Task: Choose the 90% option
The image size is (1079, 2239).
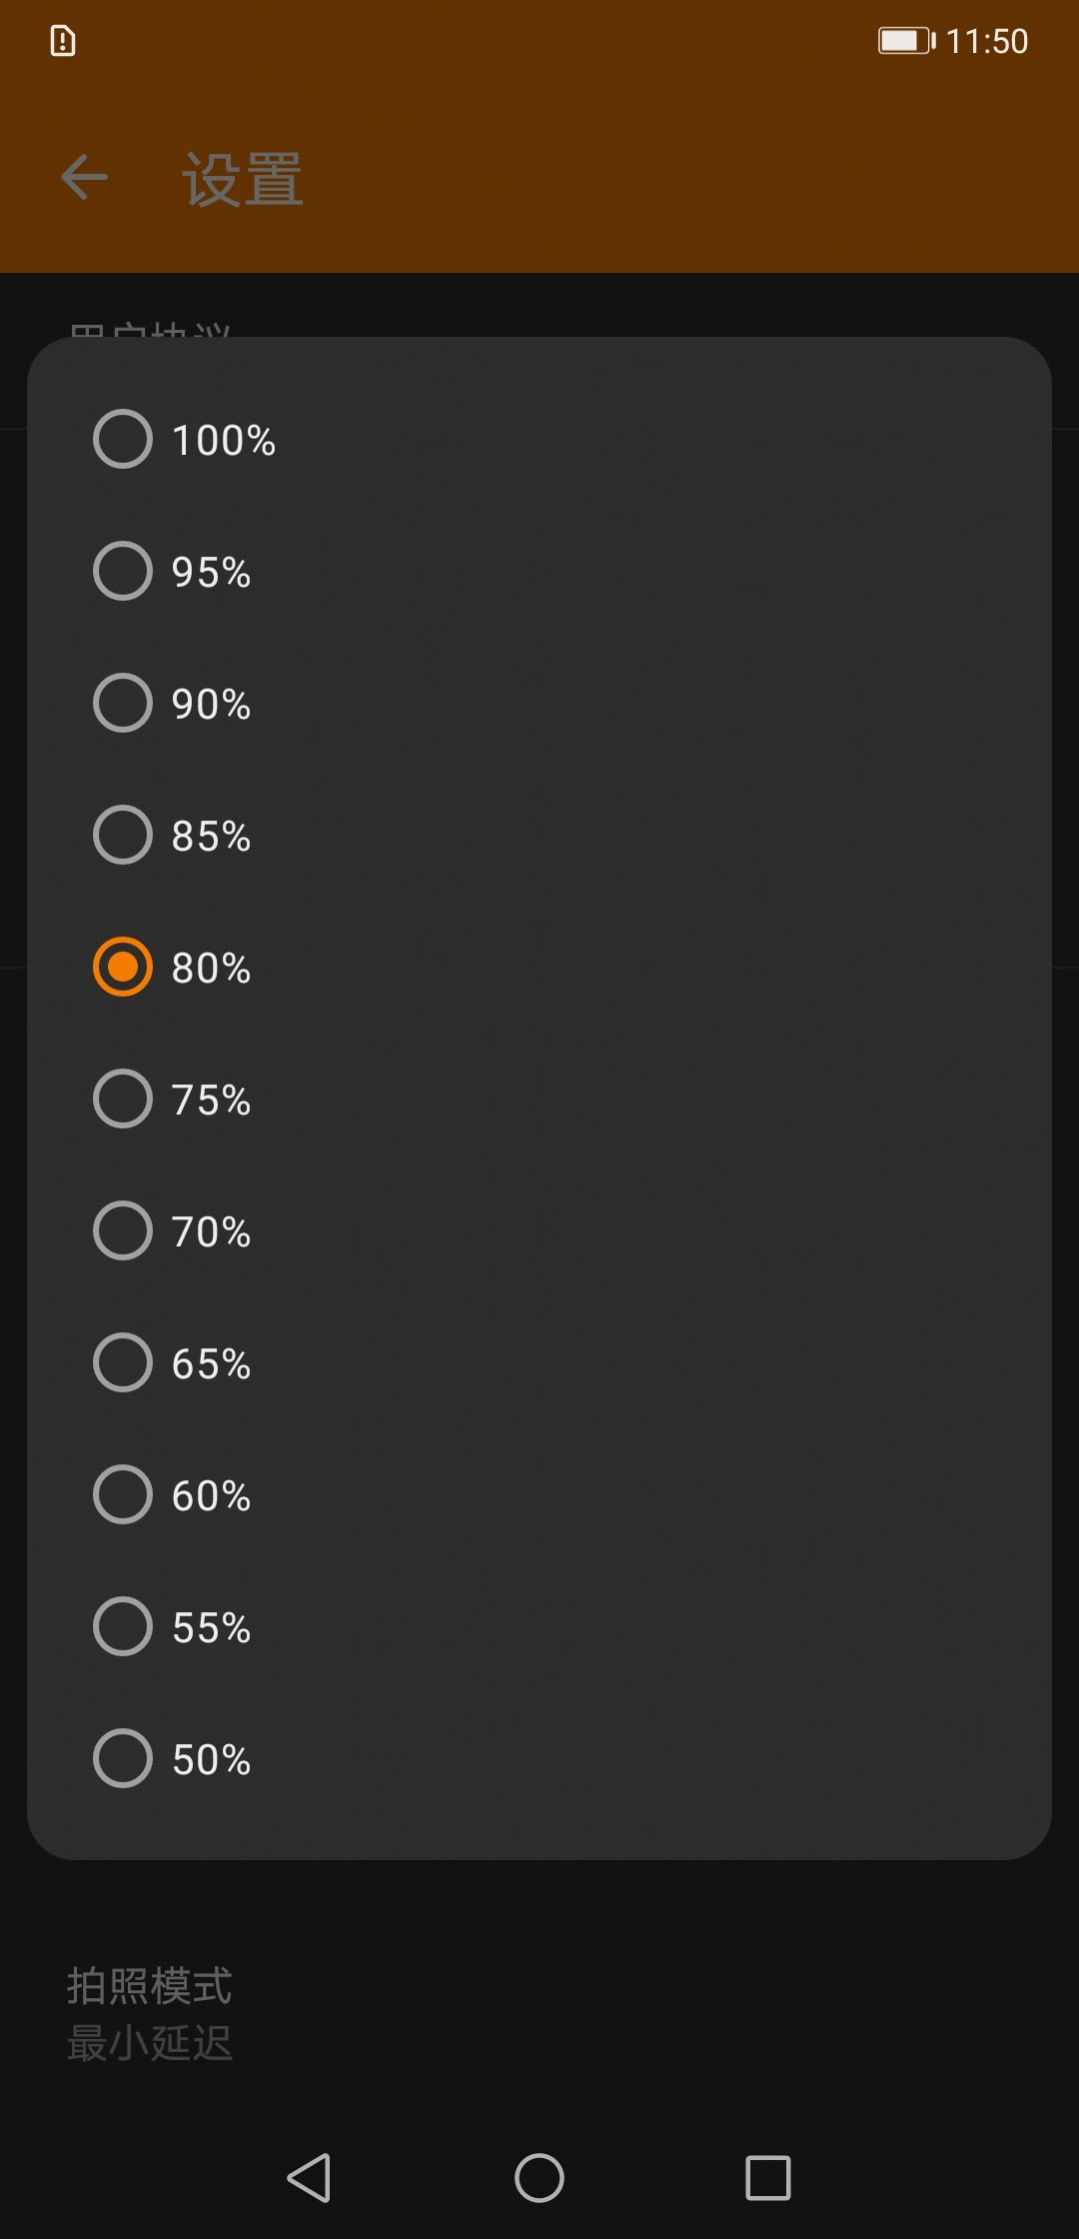Action: (123, 703)
